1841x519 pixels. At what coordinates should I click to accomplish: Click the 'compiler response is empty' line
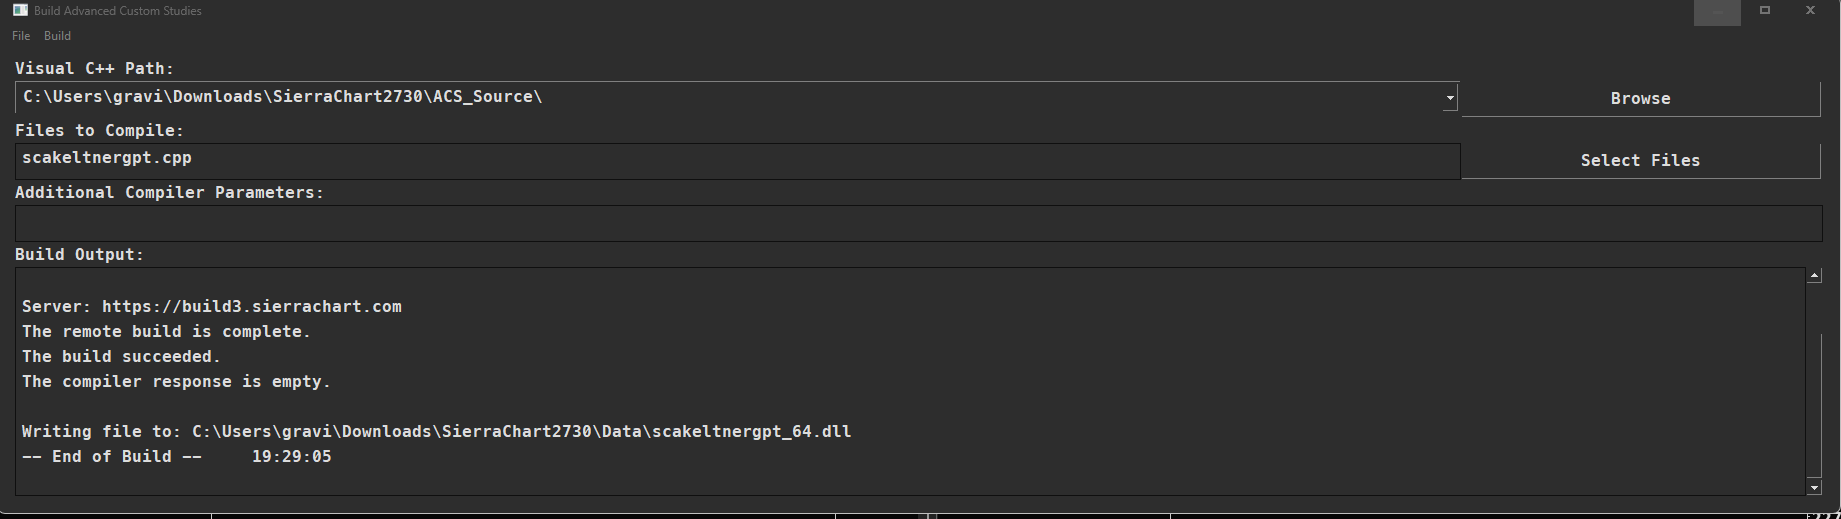pos(176,382)
